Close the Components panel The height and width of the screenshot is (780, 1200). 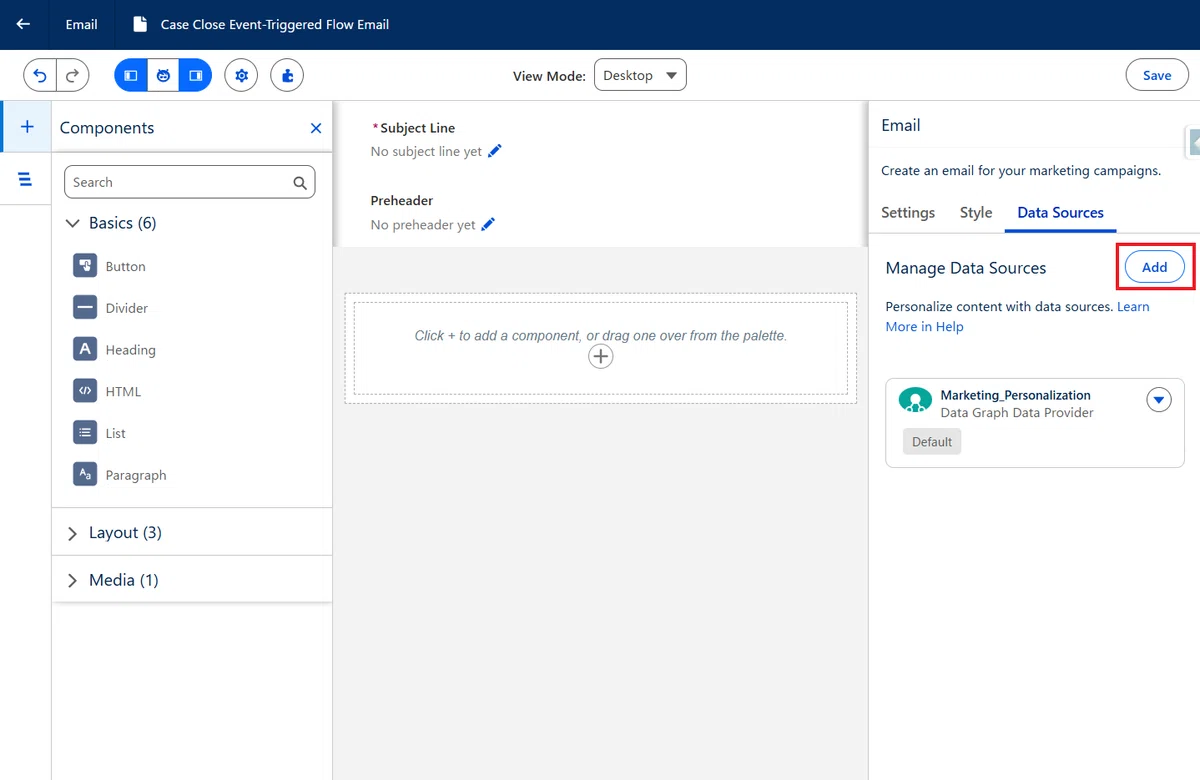[x=316, y=128]
